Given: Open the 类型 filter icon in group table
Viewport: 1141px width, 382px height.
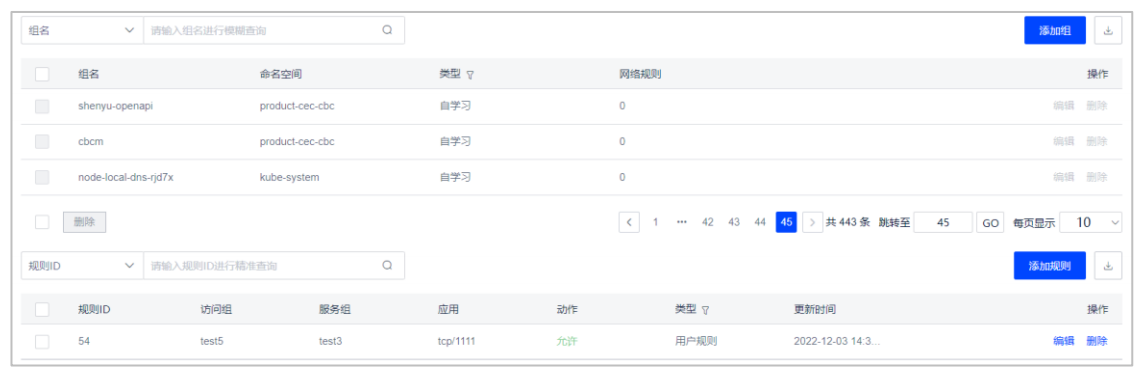Looking at the screenshot, I should click(x=470, y=75).
